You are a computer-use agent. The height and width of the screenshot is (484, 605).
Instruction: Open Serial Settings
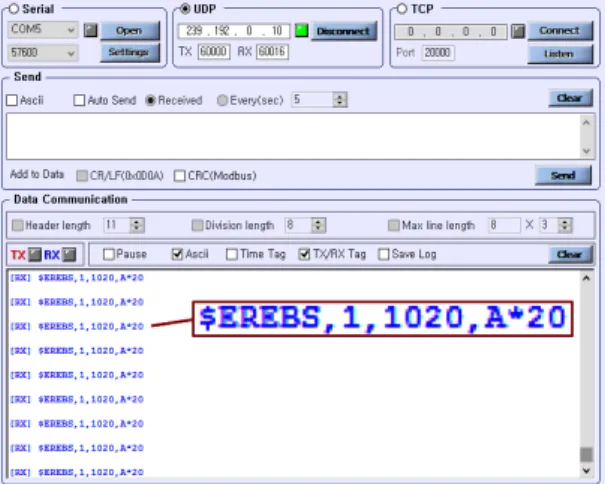[x=130, y=53]
